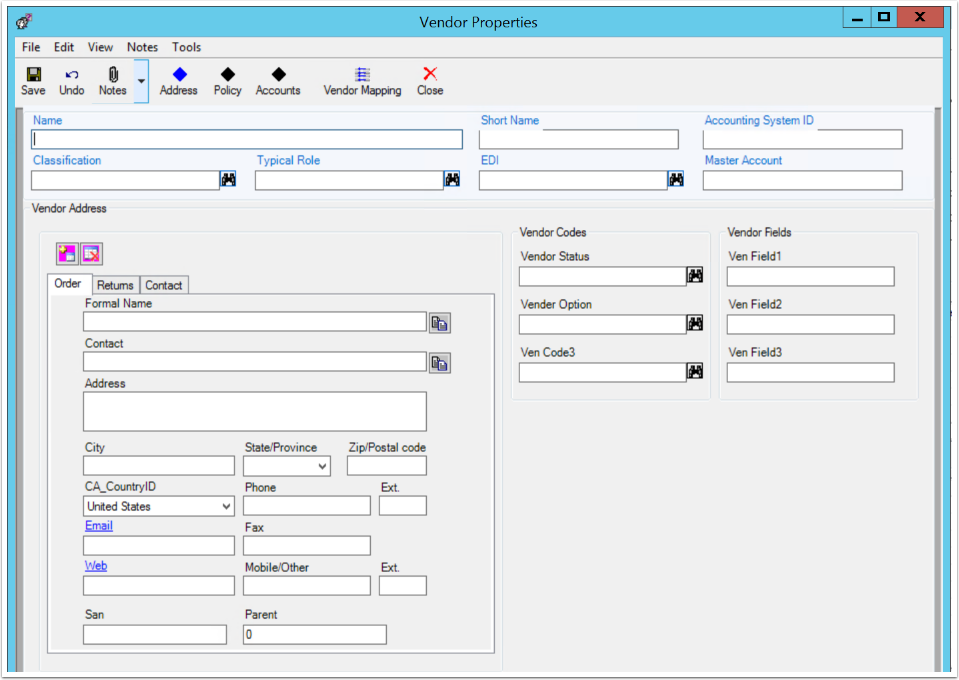This screenshot has width=959, height=680.
Task: Click into the Ven Field1 box
Action: tap(811, 276)
